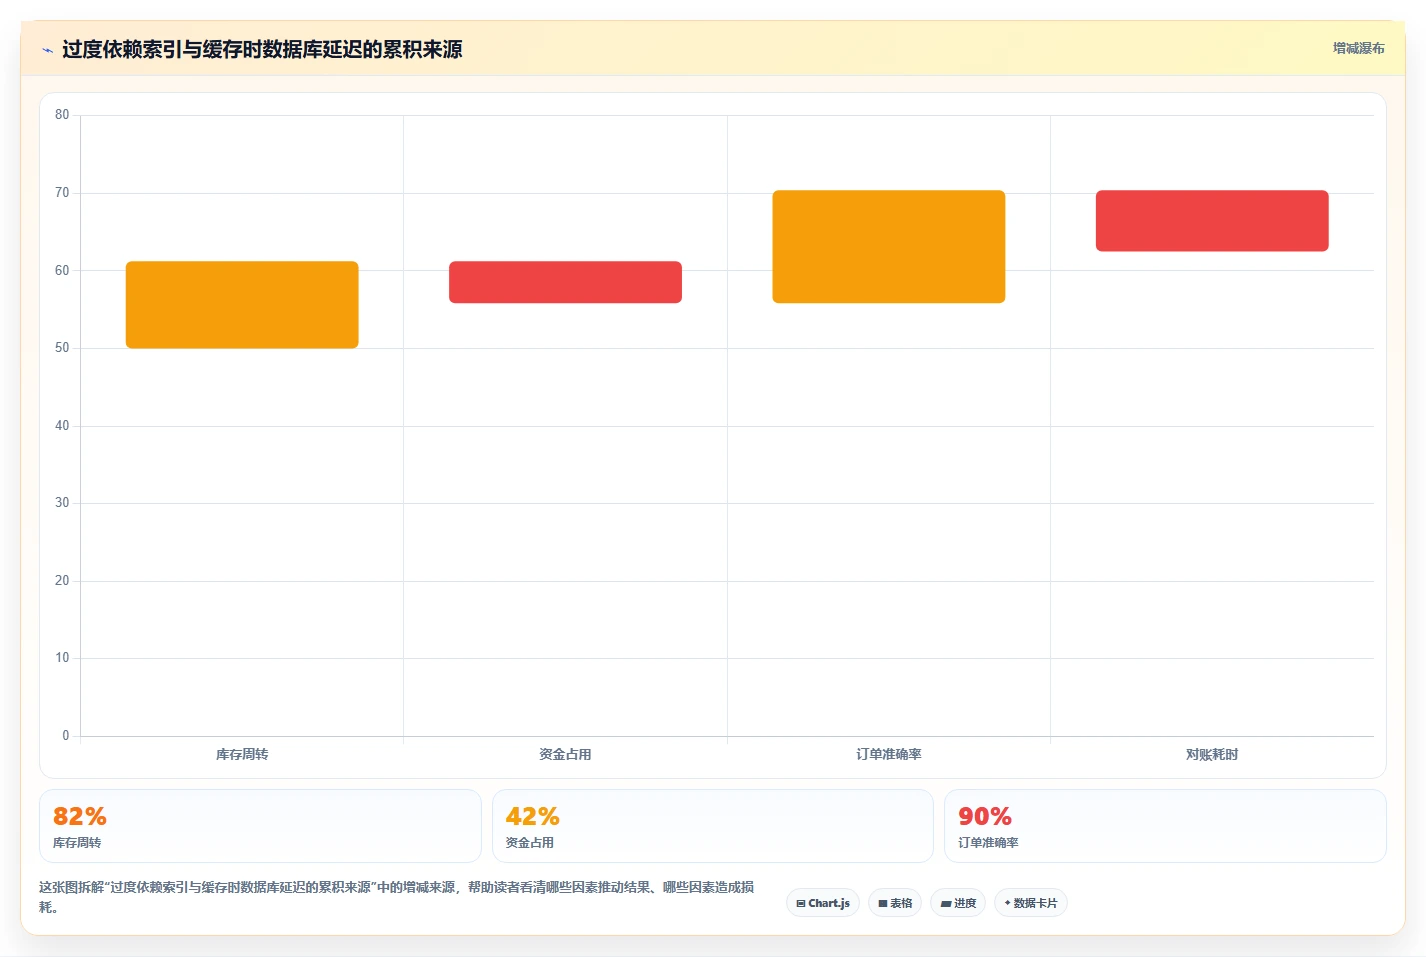Click the 表格 tag chip
1426x957 pixels.
[895, 903]
